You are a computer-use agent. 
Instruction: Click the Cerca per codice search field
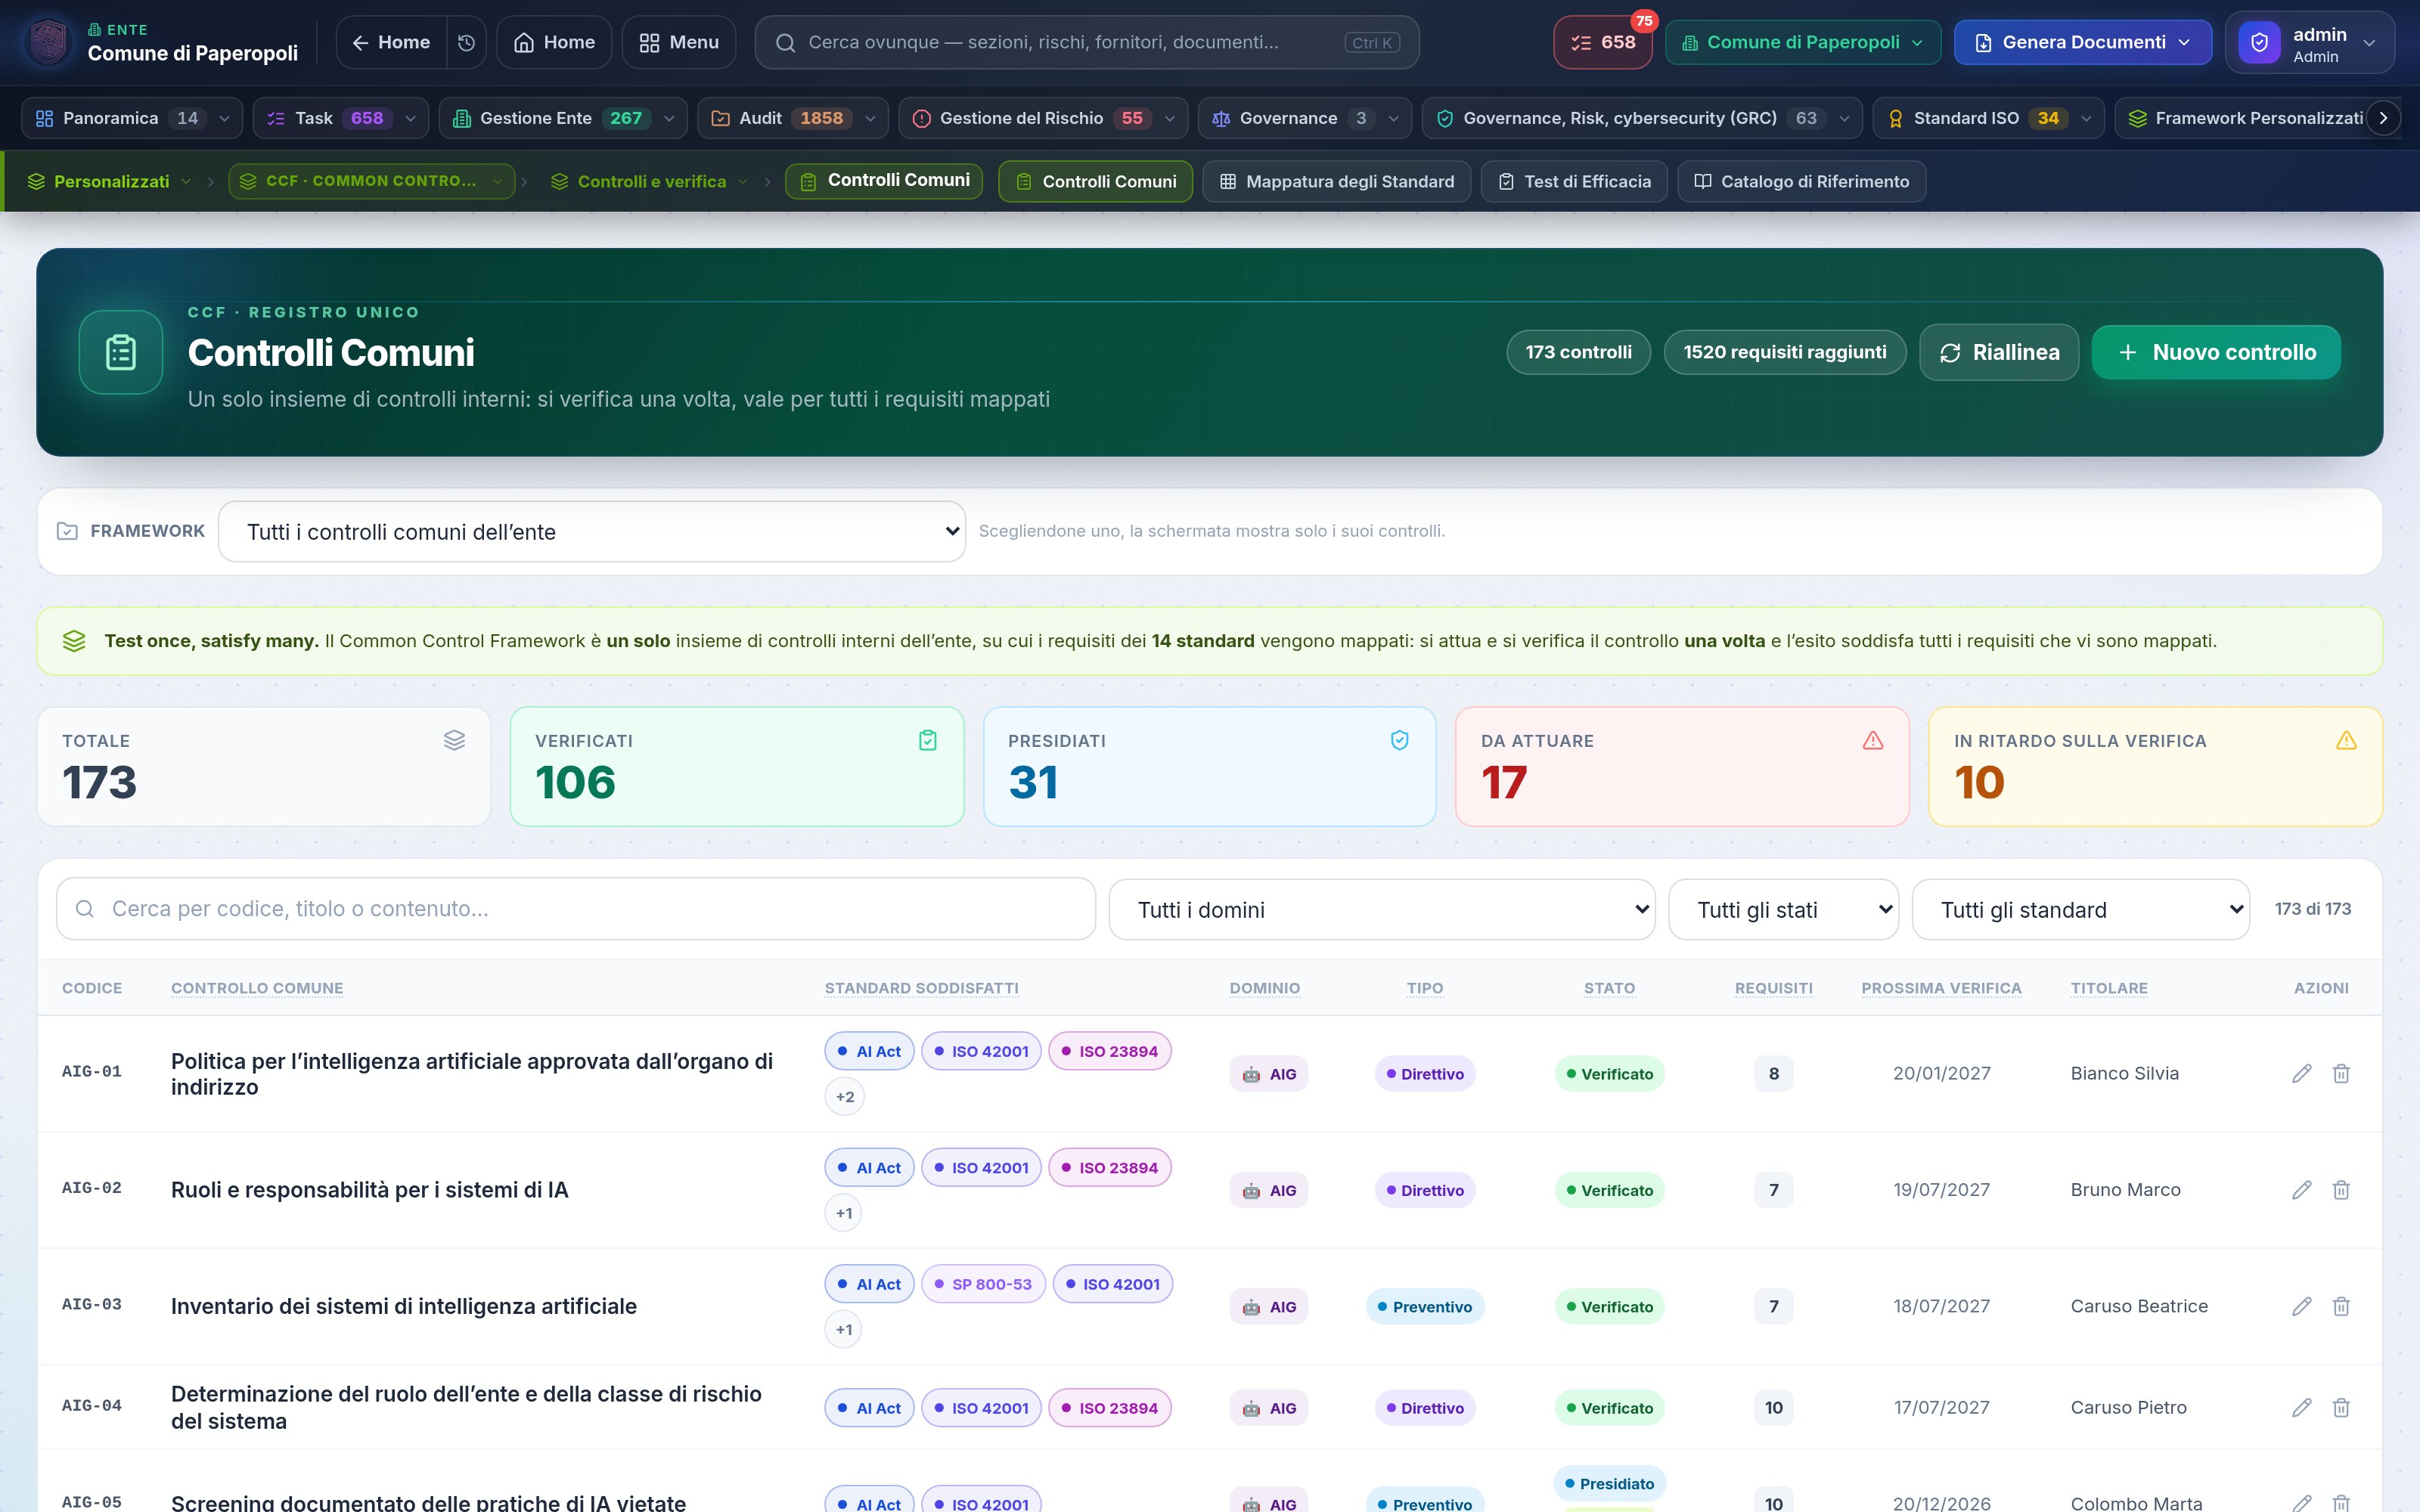pyautogui.click(x=576, y=909)
